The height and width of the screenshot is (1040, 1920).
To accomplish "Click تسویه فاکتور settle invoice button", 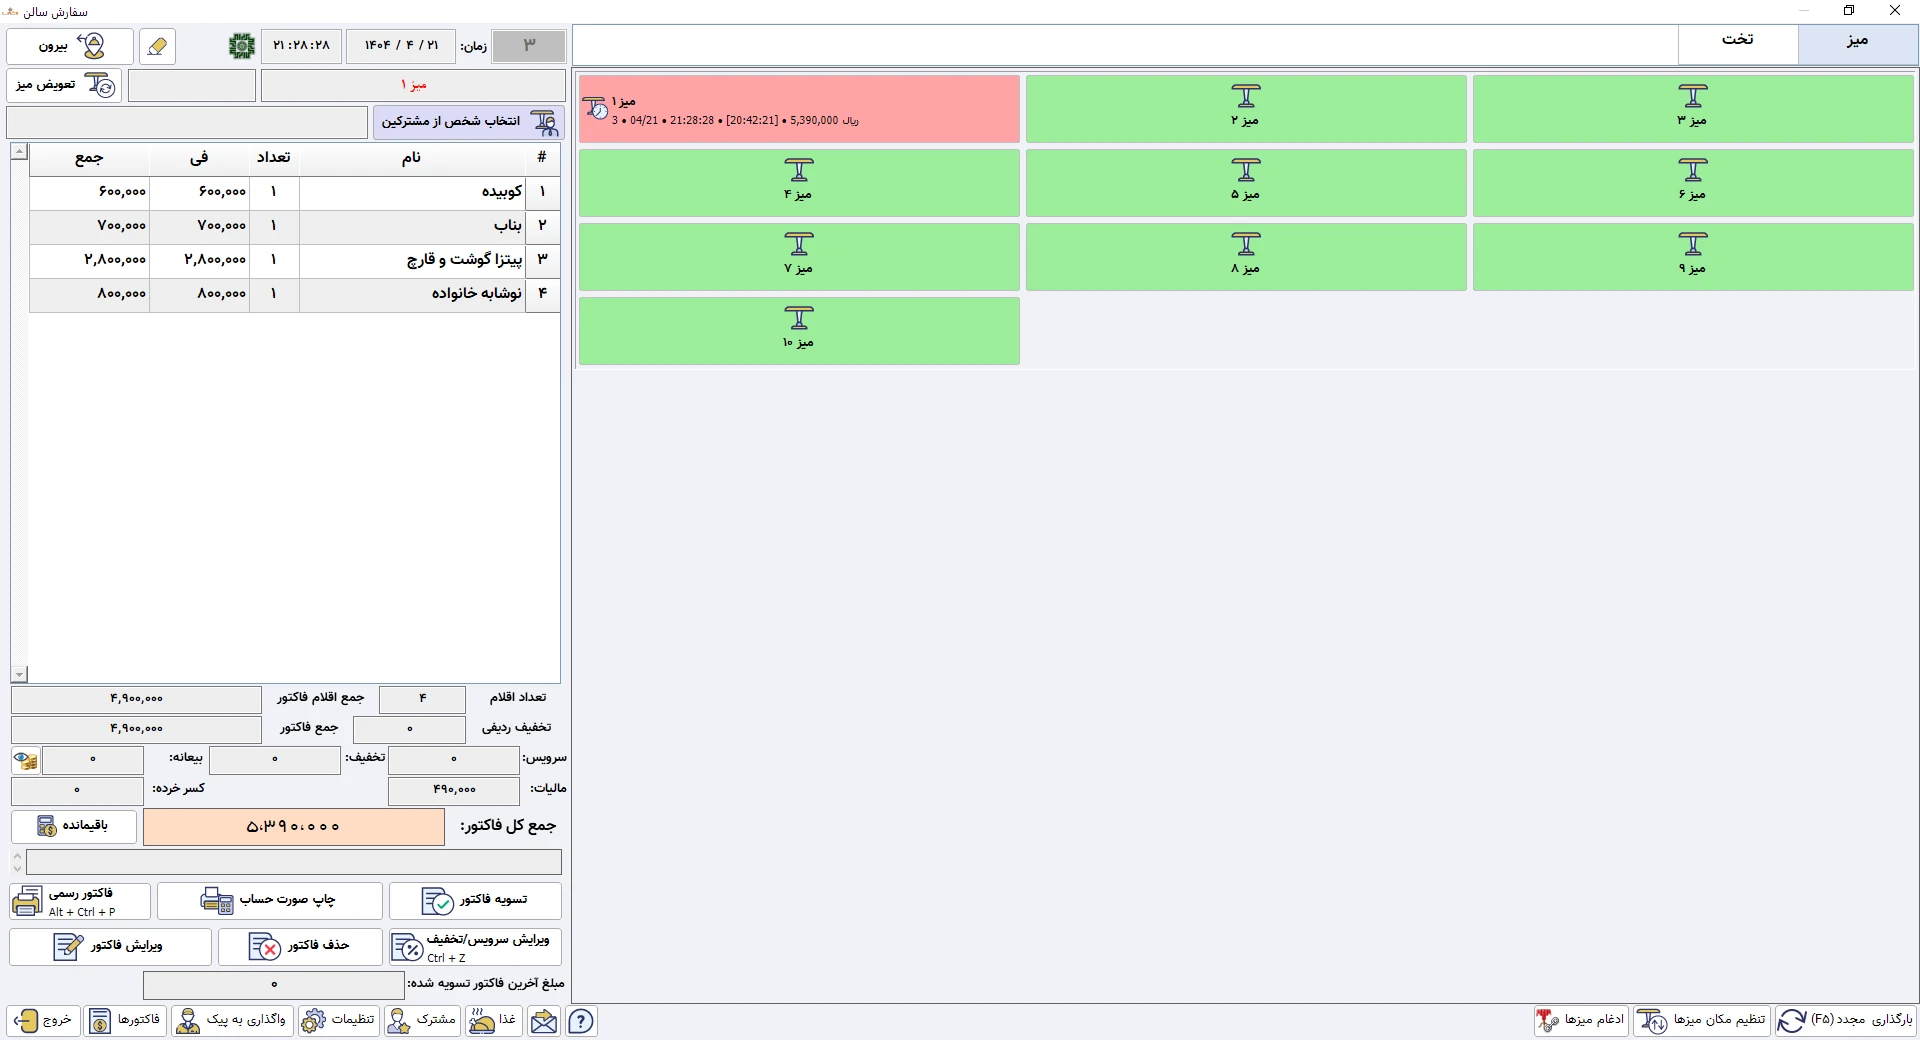I will coord(475,901).
